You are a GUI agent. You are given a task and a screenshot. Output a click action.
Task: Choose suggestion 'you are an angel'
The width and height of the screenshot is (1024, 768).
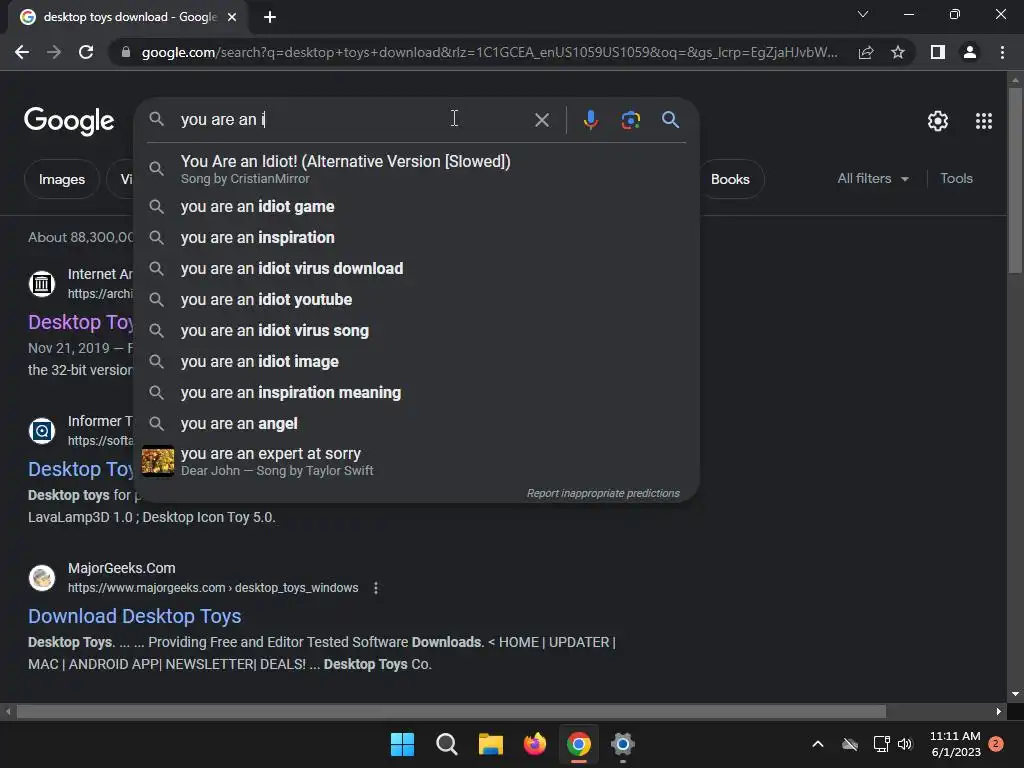click(416, 424)
